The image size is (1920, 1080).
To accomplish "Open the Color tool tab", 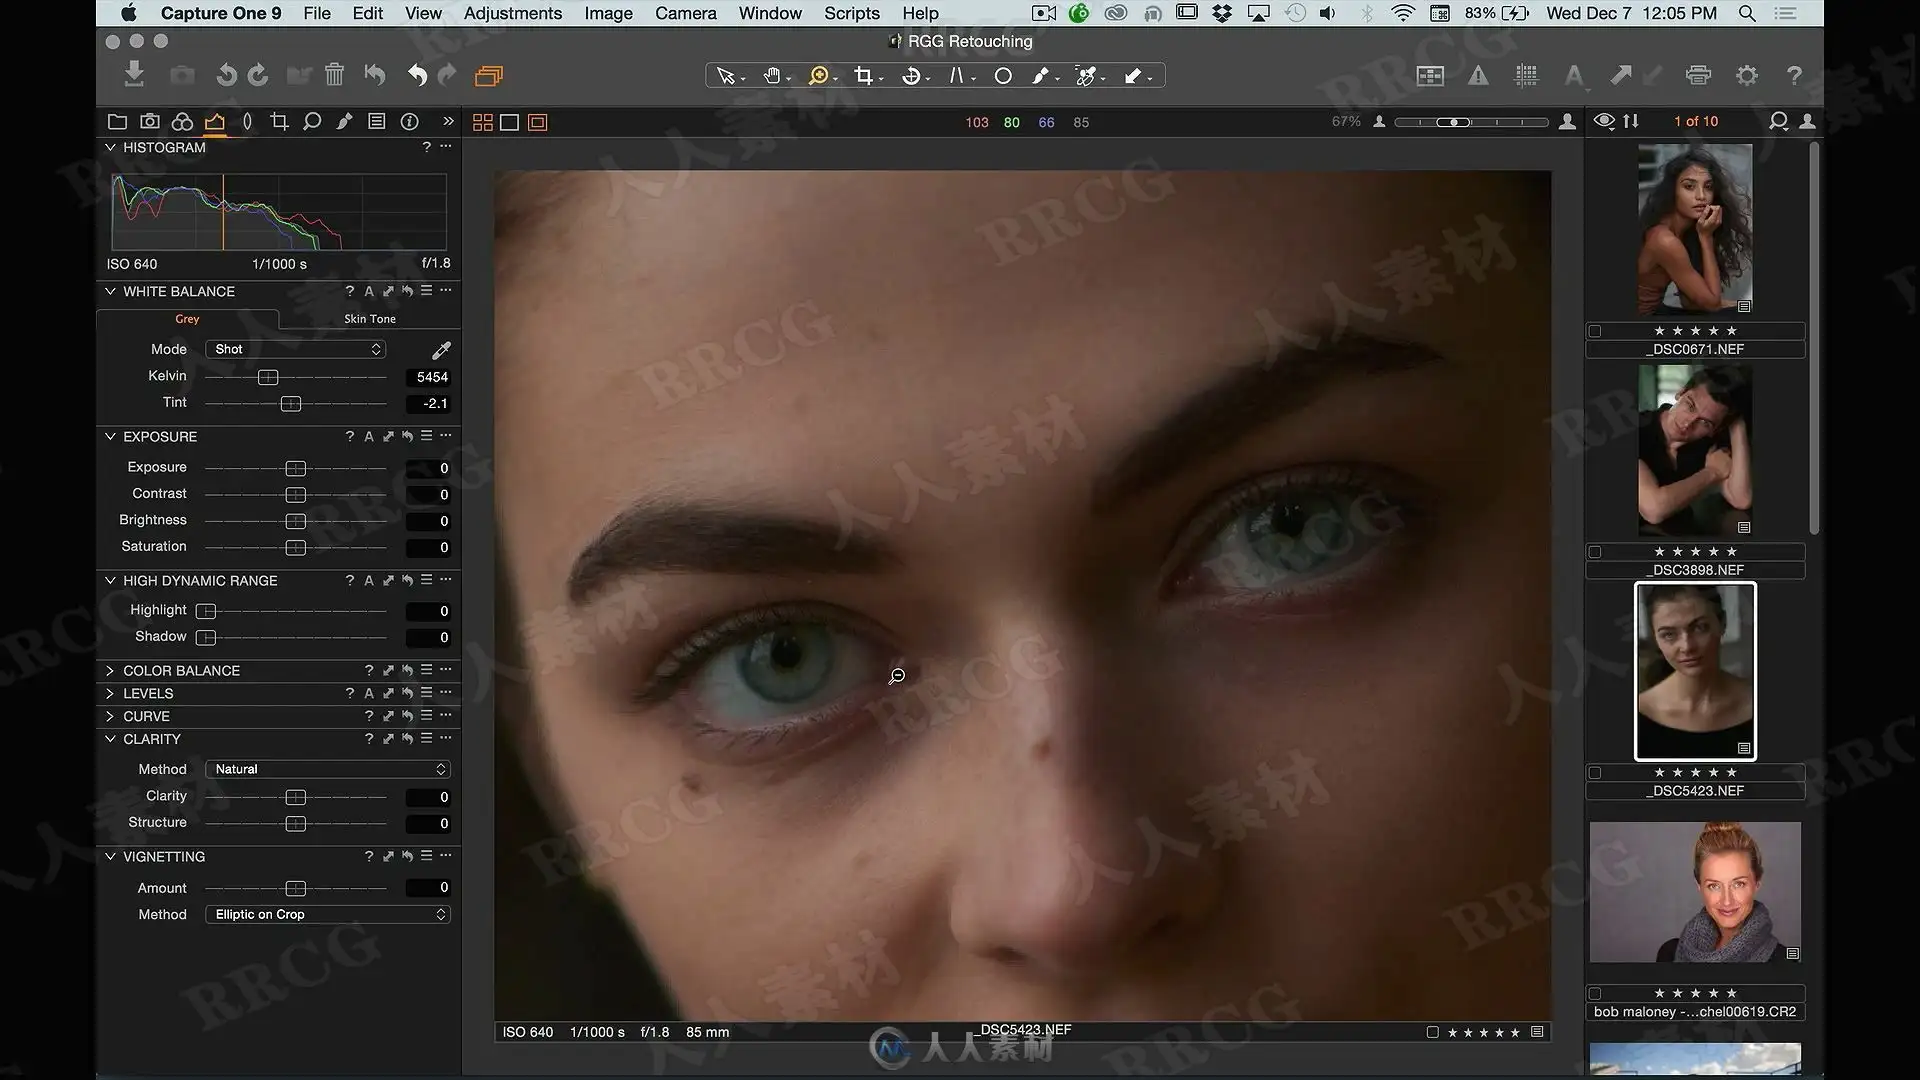I will coord(182,122).
